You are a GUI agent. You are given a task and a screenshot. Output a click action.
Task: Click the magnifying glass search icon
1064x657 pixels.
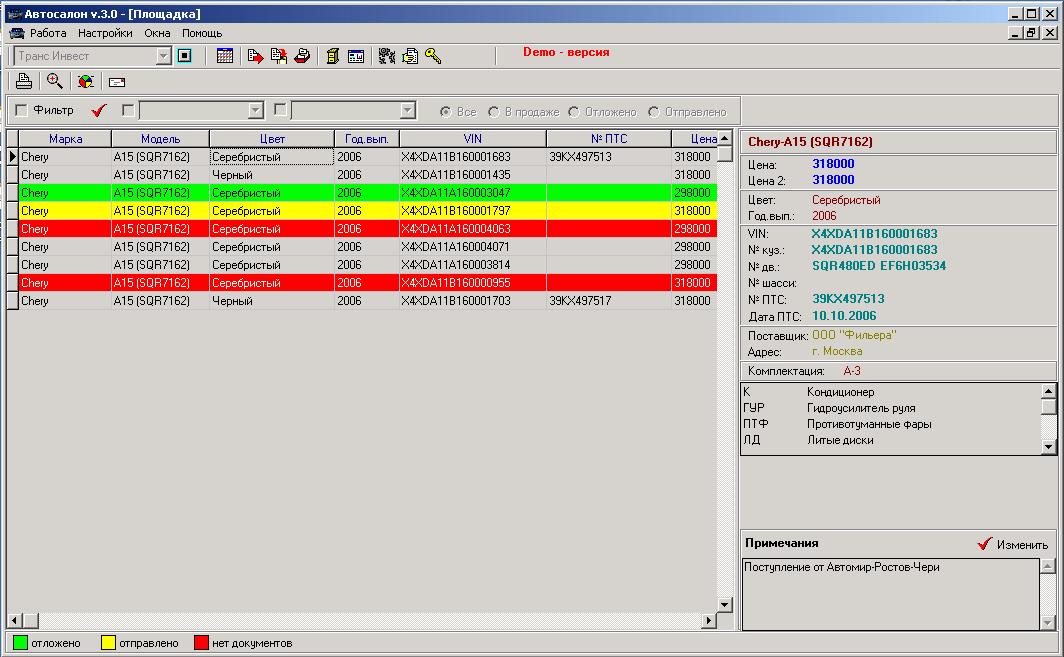55,81
